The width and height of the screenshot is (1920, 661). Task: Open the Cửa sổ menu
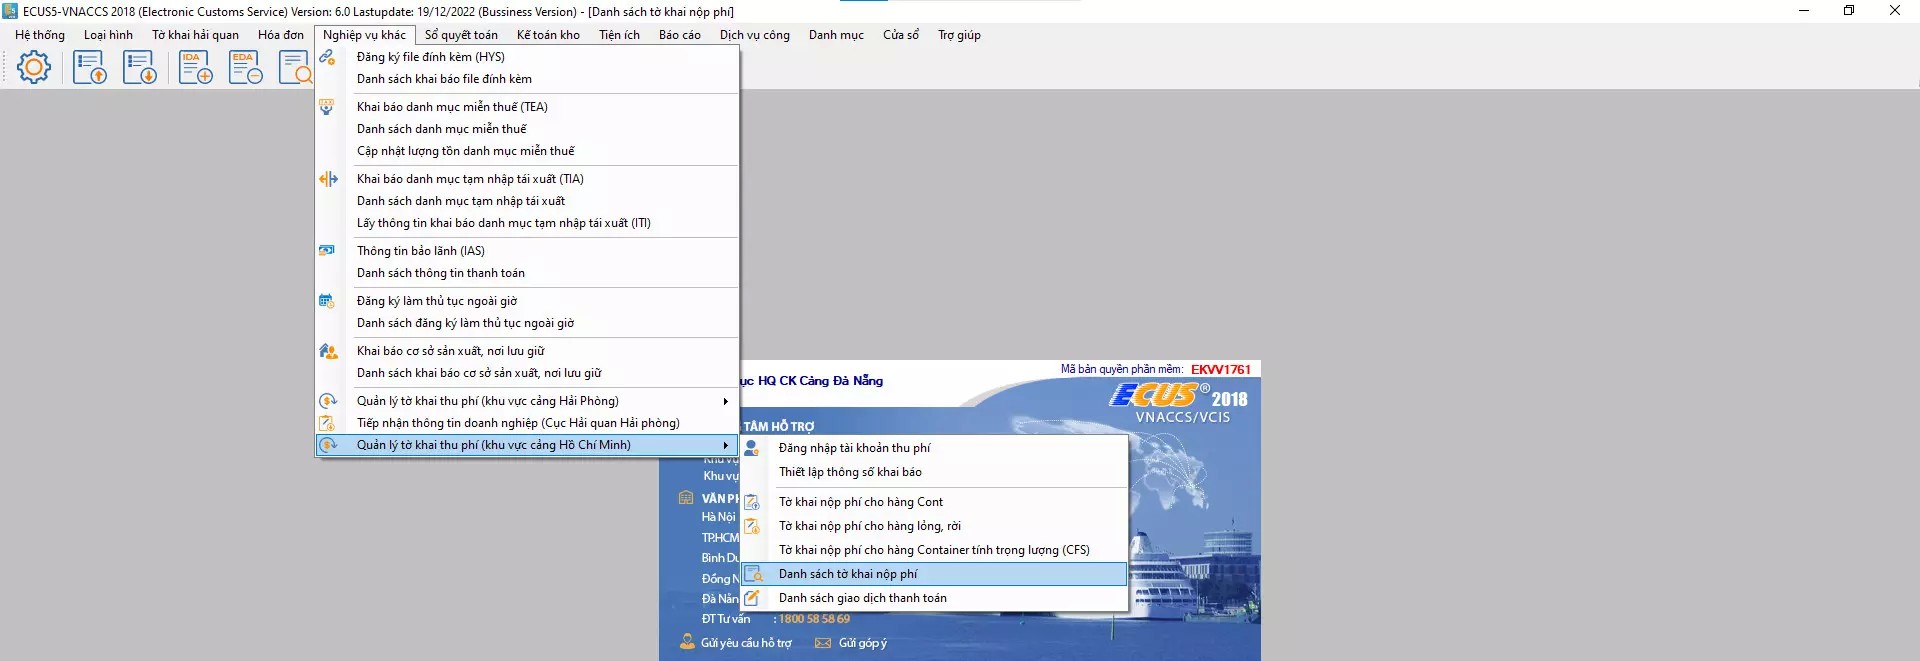[x=901, y=35]
